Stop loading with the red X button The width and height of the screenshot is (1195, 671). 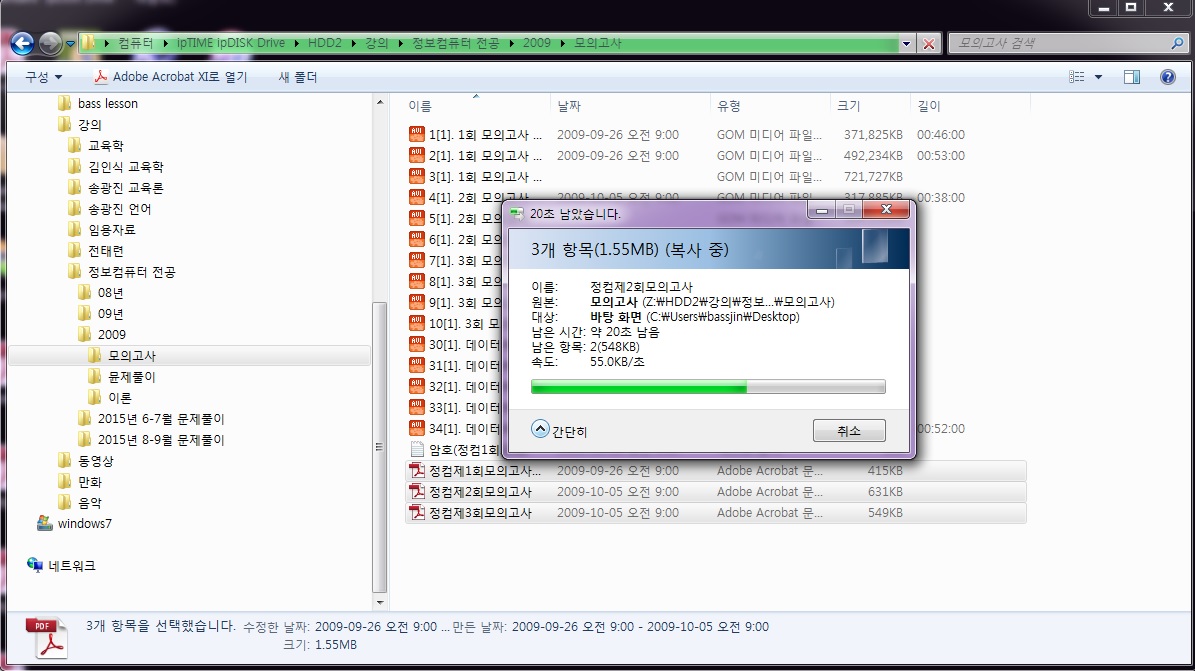coord(928,43)
